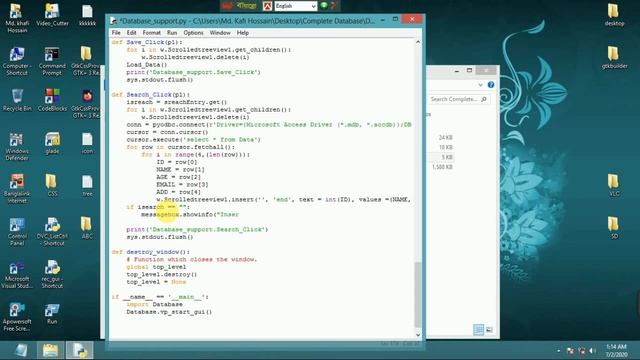
Task: Click the volume speaker tray icon
Action: pyautogui.click(x=592, y=351)
